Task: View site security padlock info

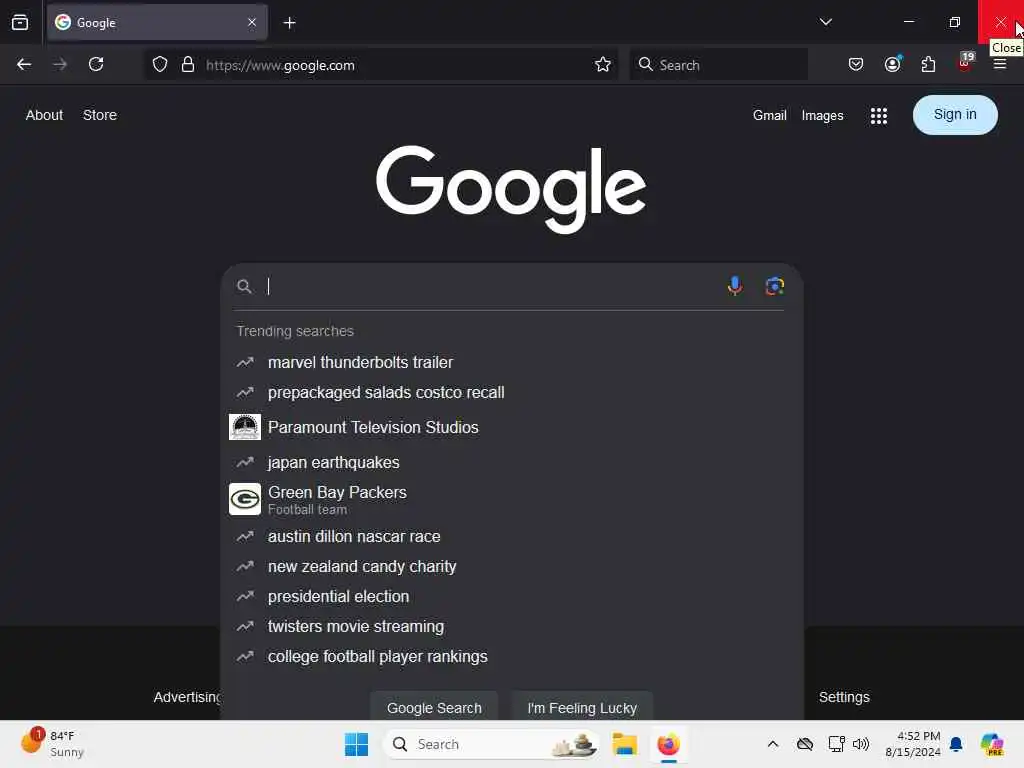Action: point(188,64)
